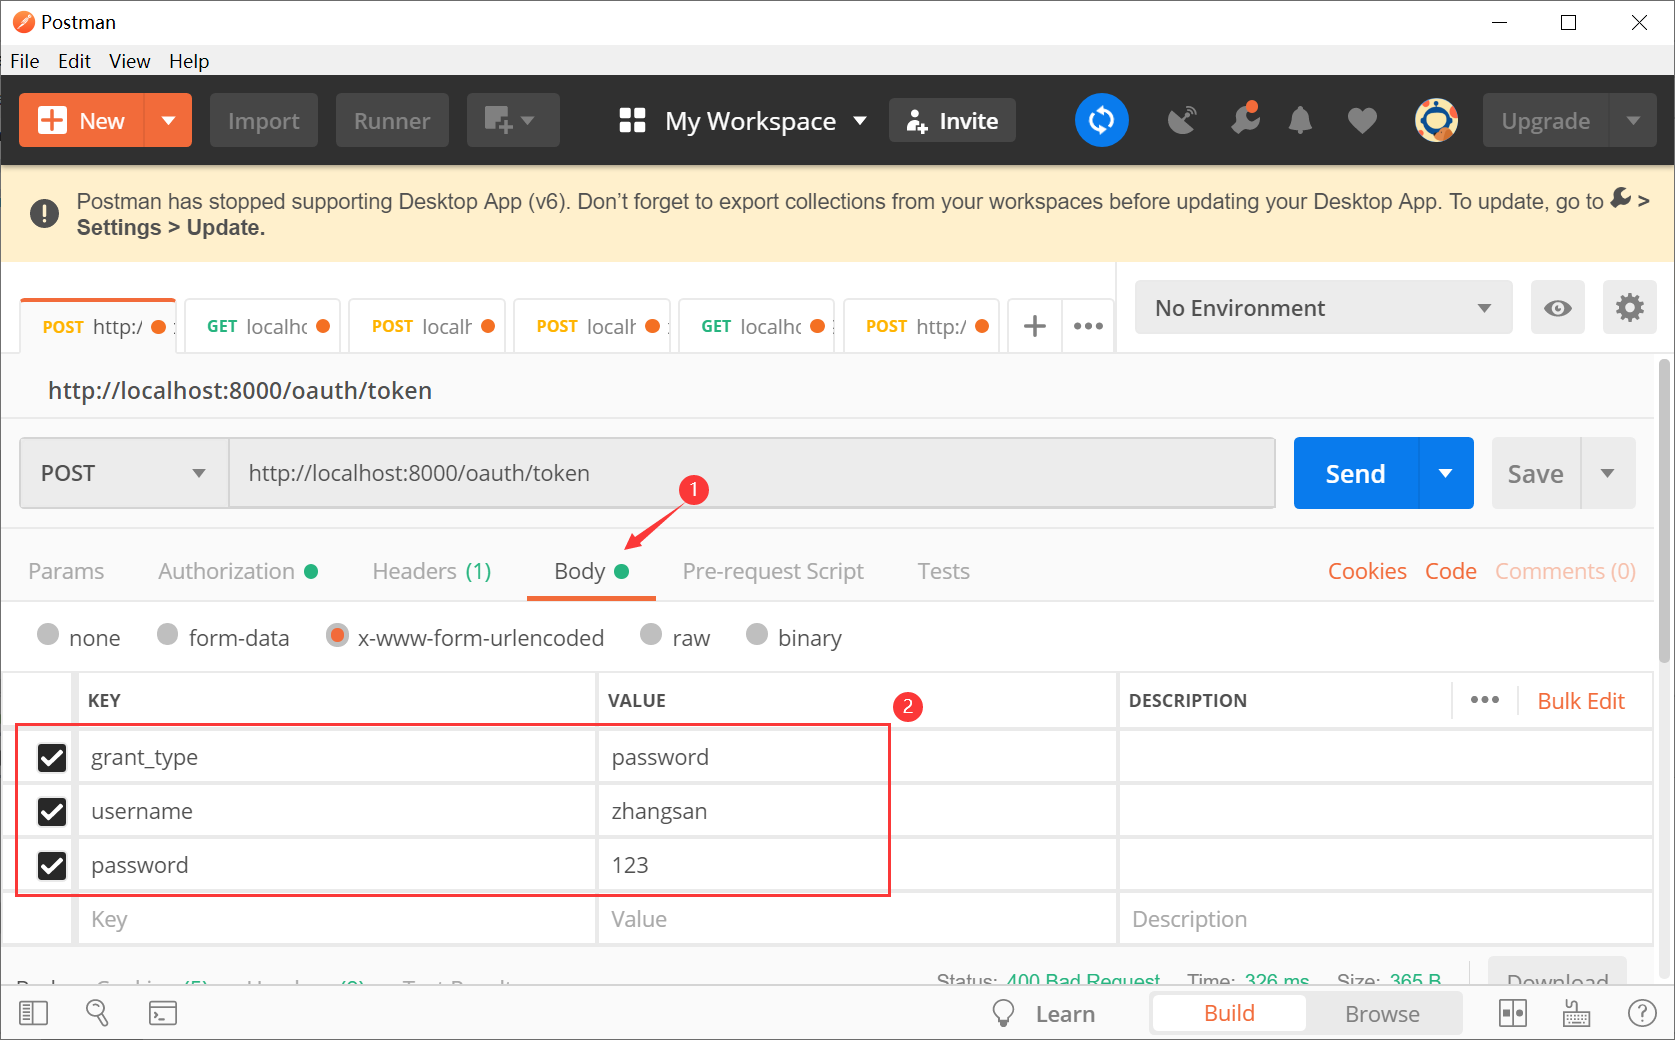Image resolution: width=1675 pixels, height=1040 pixels.
Task: Click the empty Value input field
Action: click(857, 919)
